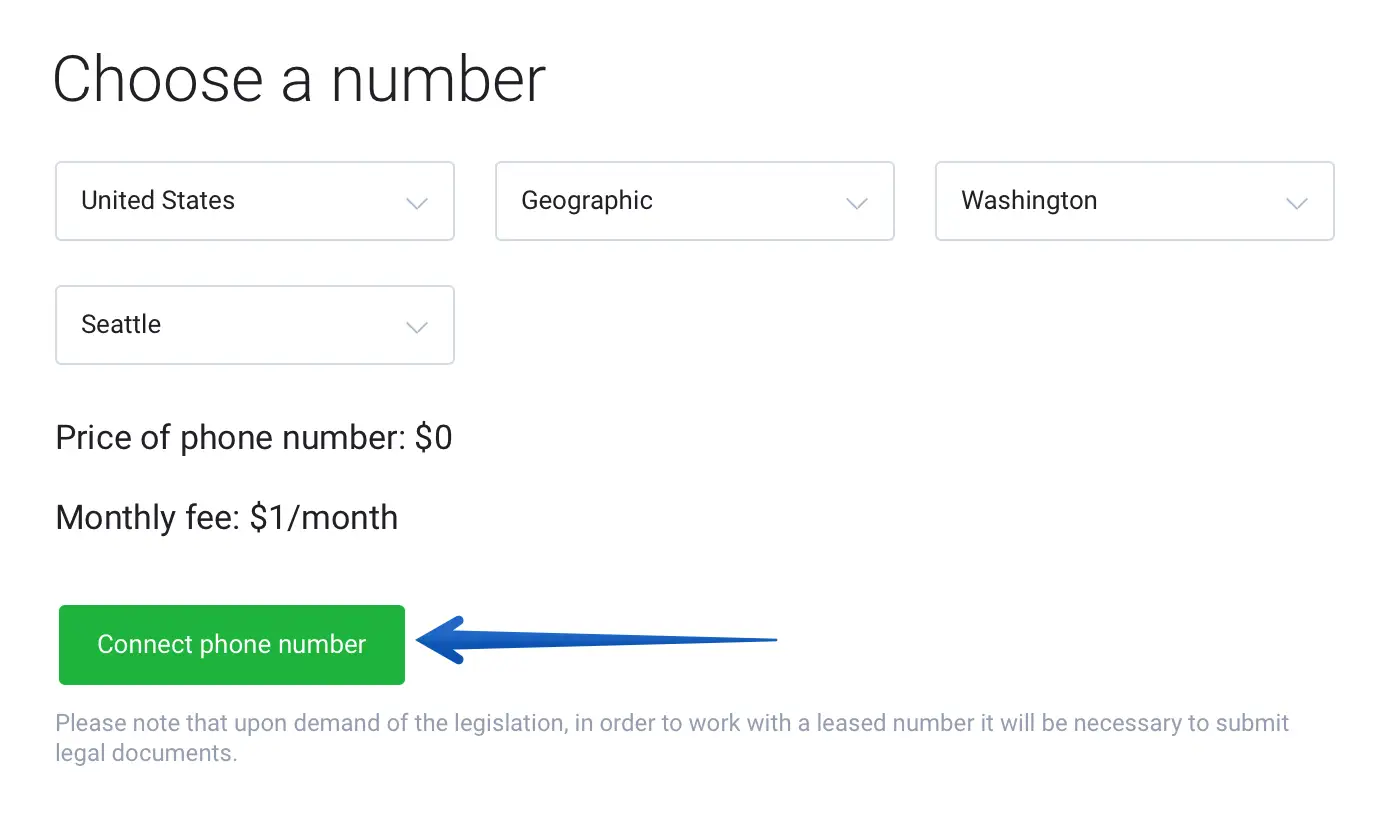Click the blue arrow pointing at the button
Viewport: 1387px width, 816px height.
(596, 640)
